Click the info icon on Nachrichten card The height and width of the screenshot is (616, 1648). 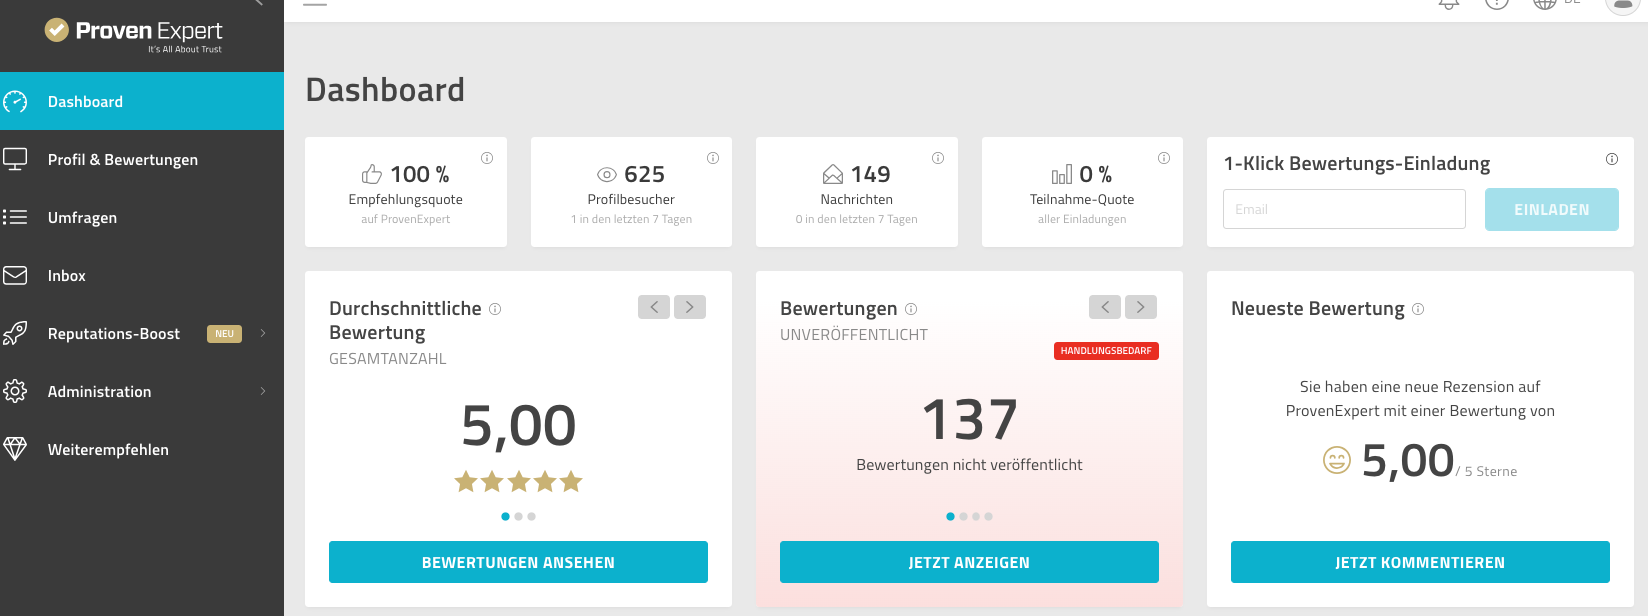coord(938,158)
